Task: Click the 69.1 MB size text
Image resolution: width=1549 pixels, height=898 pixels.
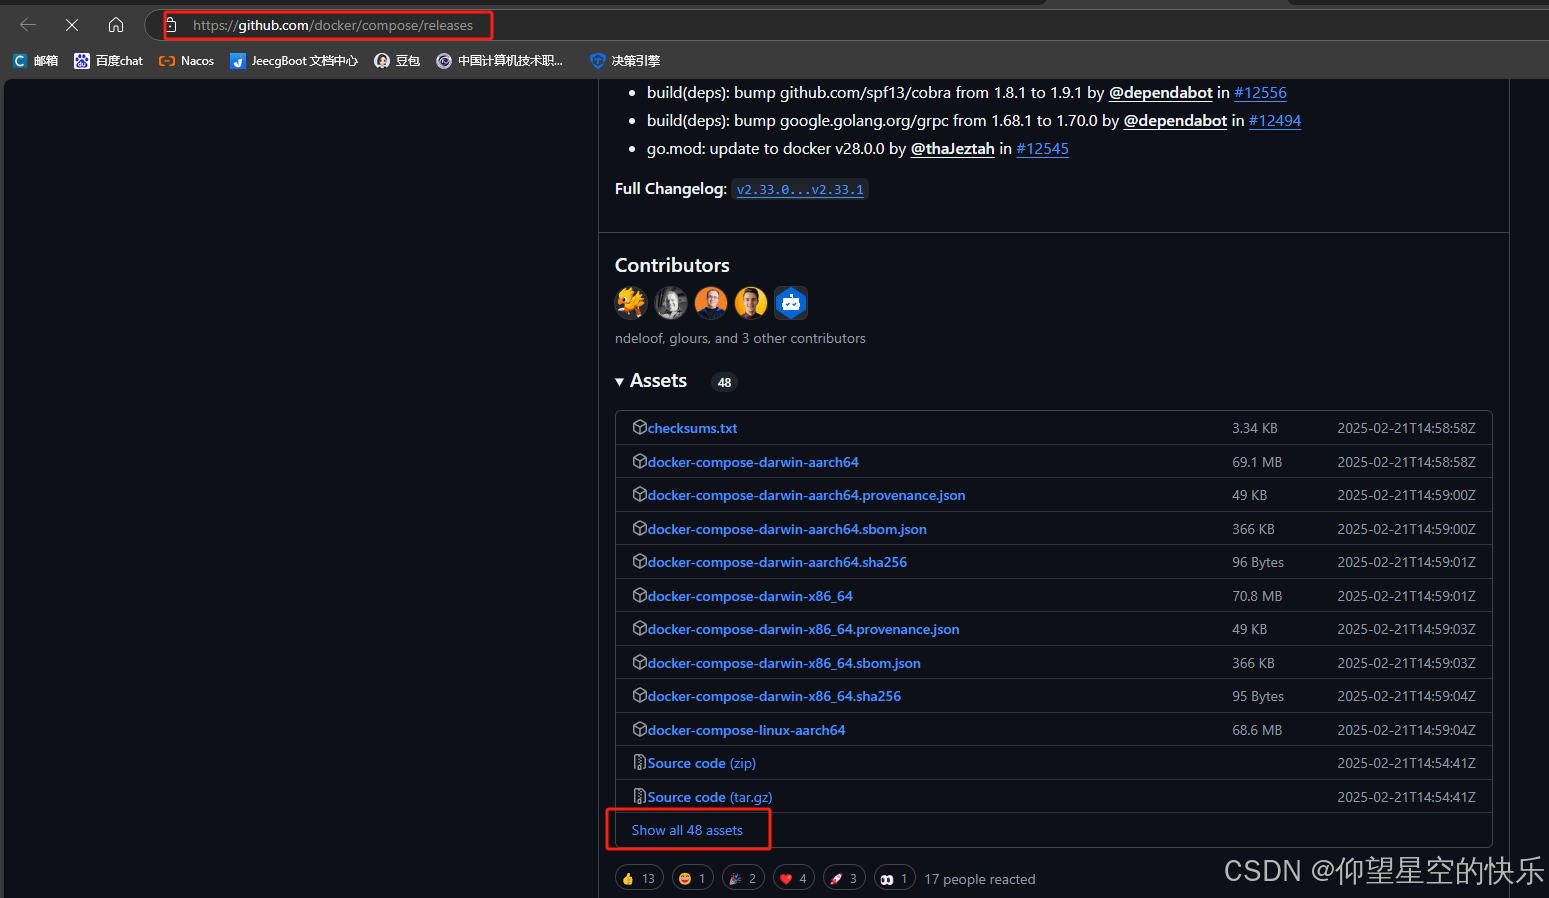Action: (1257, 462)
